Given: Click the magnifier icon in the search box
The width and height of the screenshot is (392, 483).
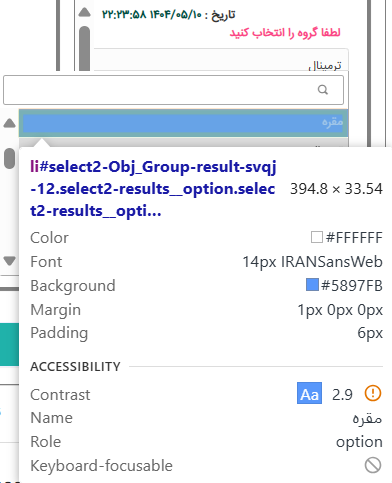Looking at the screenshot, I should click(x=323, y=90).
